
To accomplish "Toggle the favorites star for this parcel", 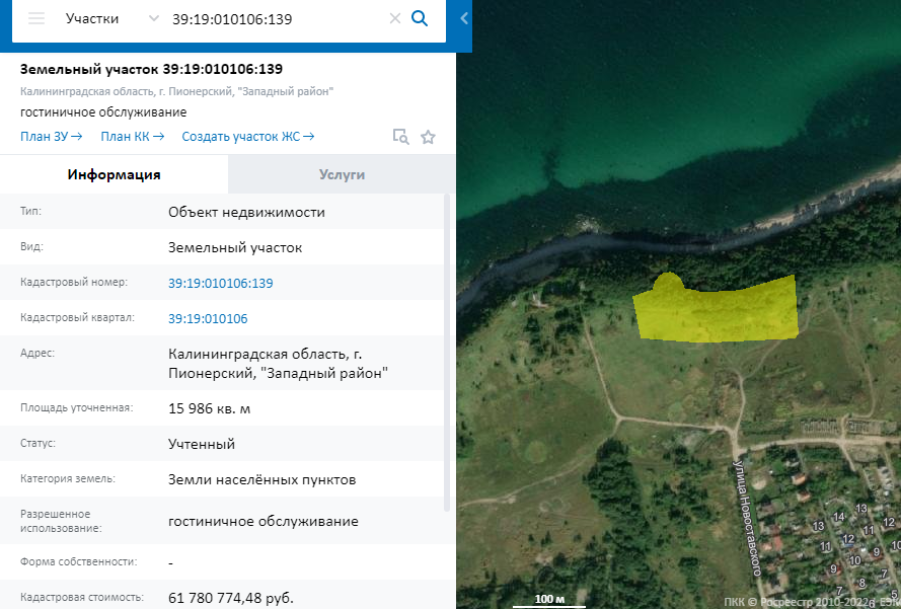I will pyautogui.click(x=428, y=137).
